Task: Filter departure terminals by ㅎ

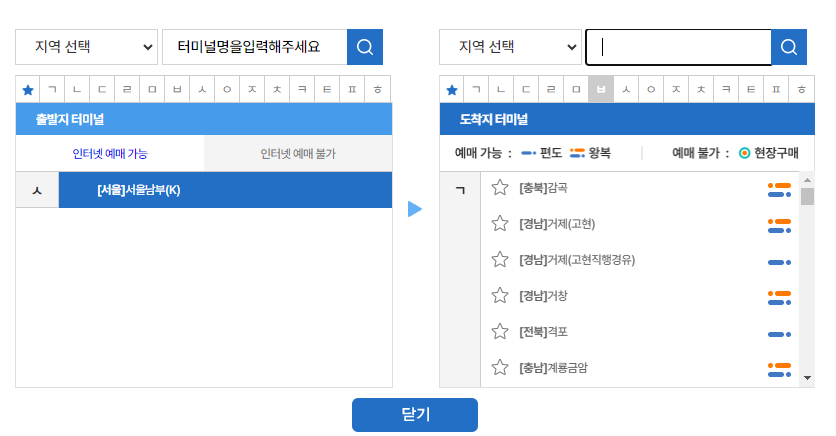Action: [x=378, y=90]
